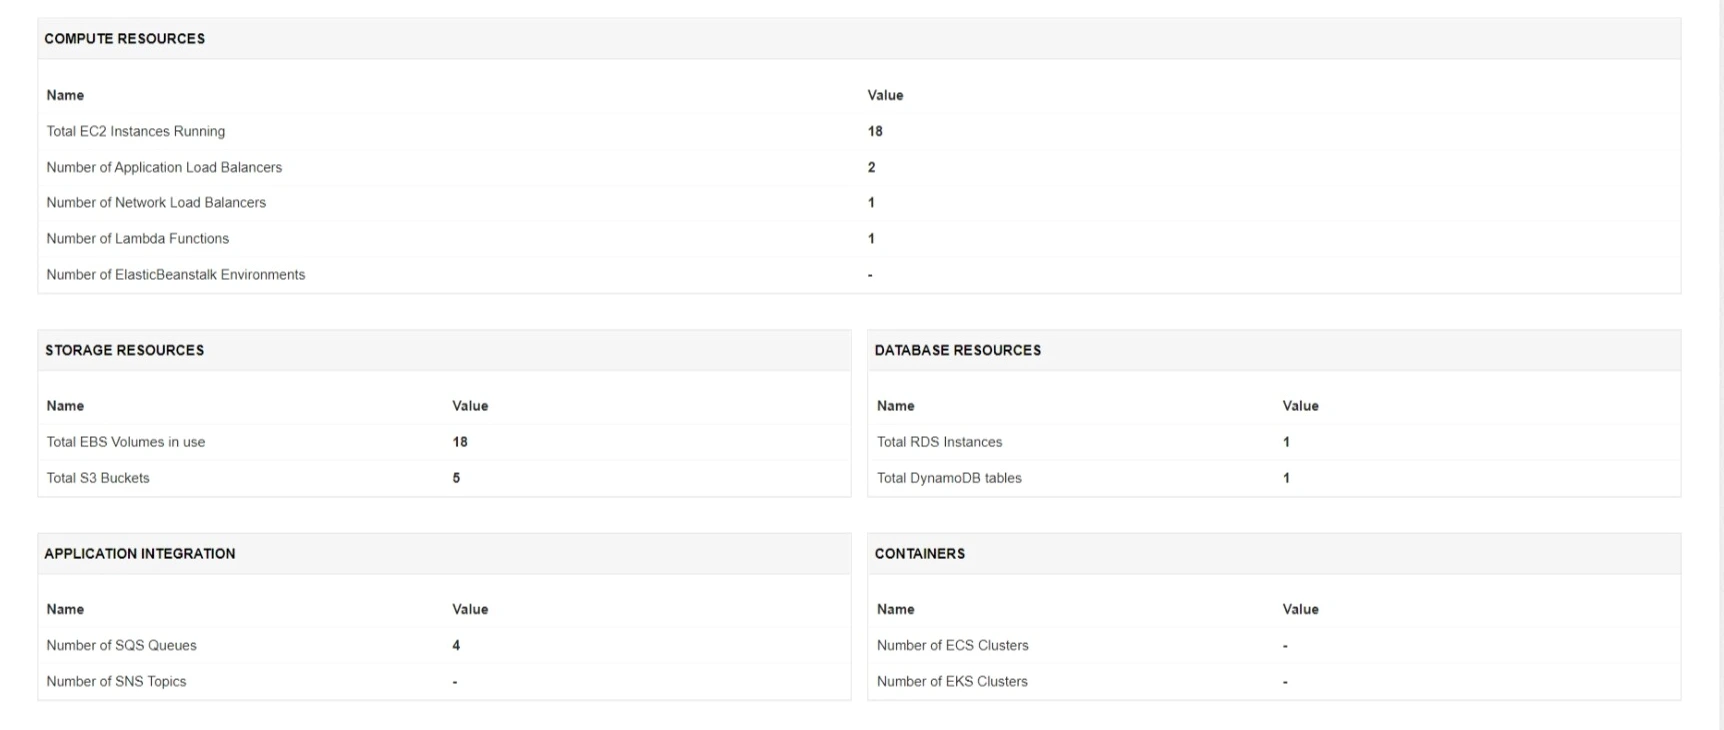Select the Total EC2 Instances Running row
This screenshot has height=730, width=1724.
point(136,131)
